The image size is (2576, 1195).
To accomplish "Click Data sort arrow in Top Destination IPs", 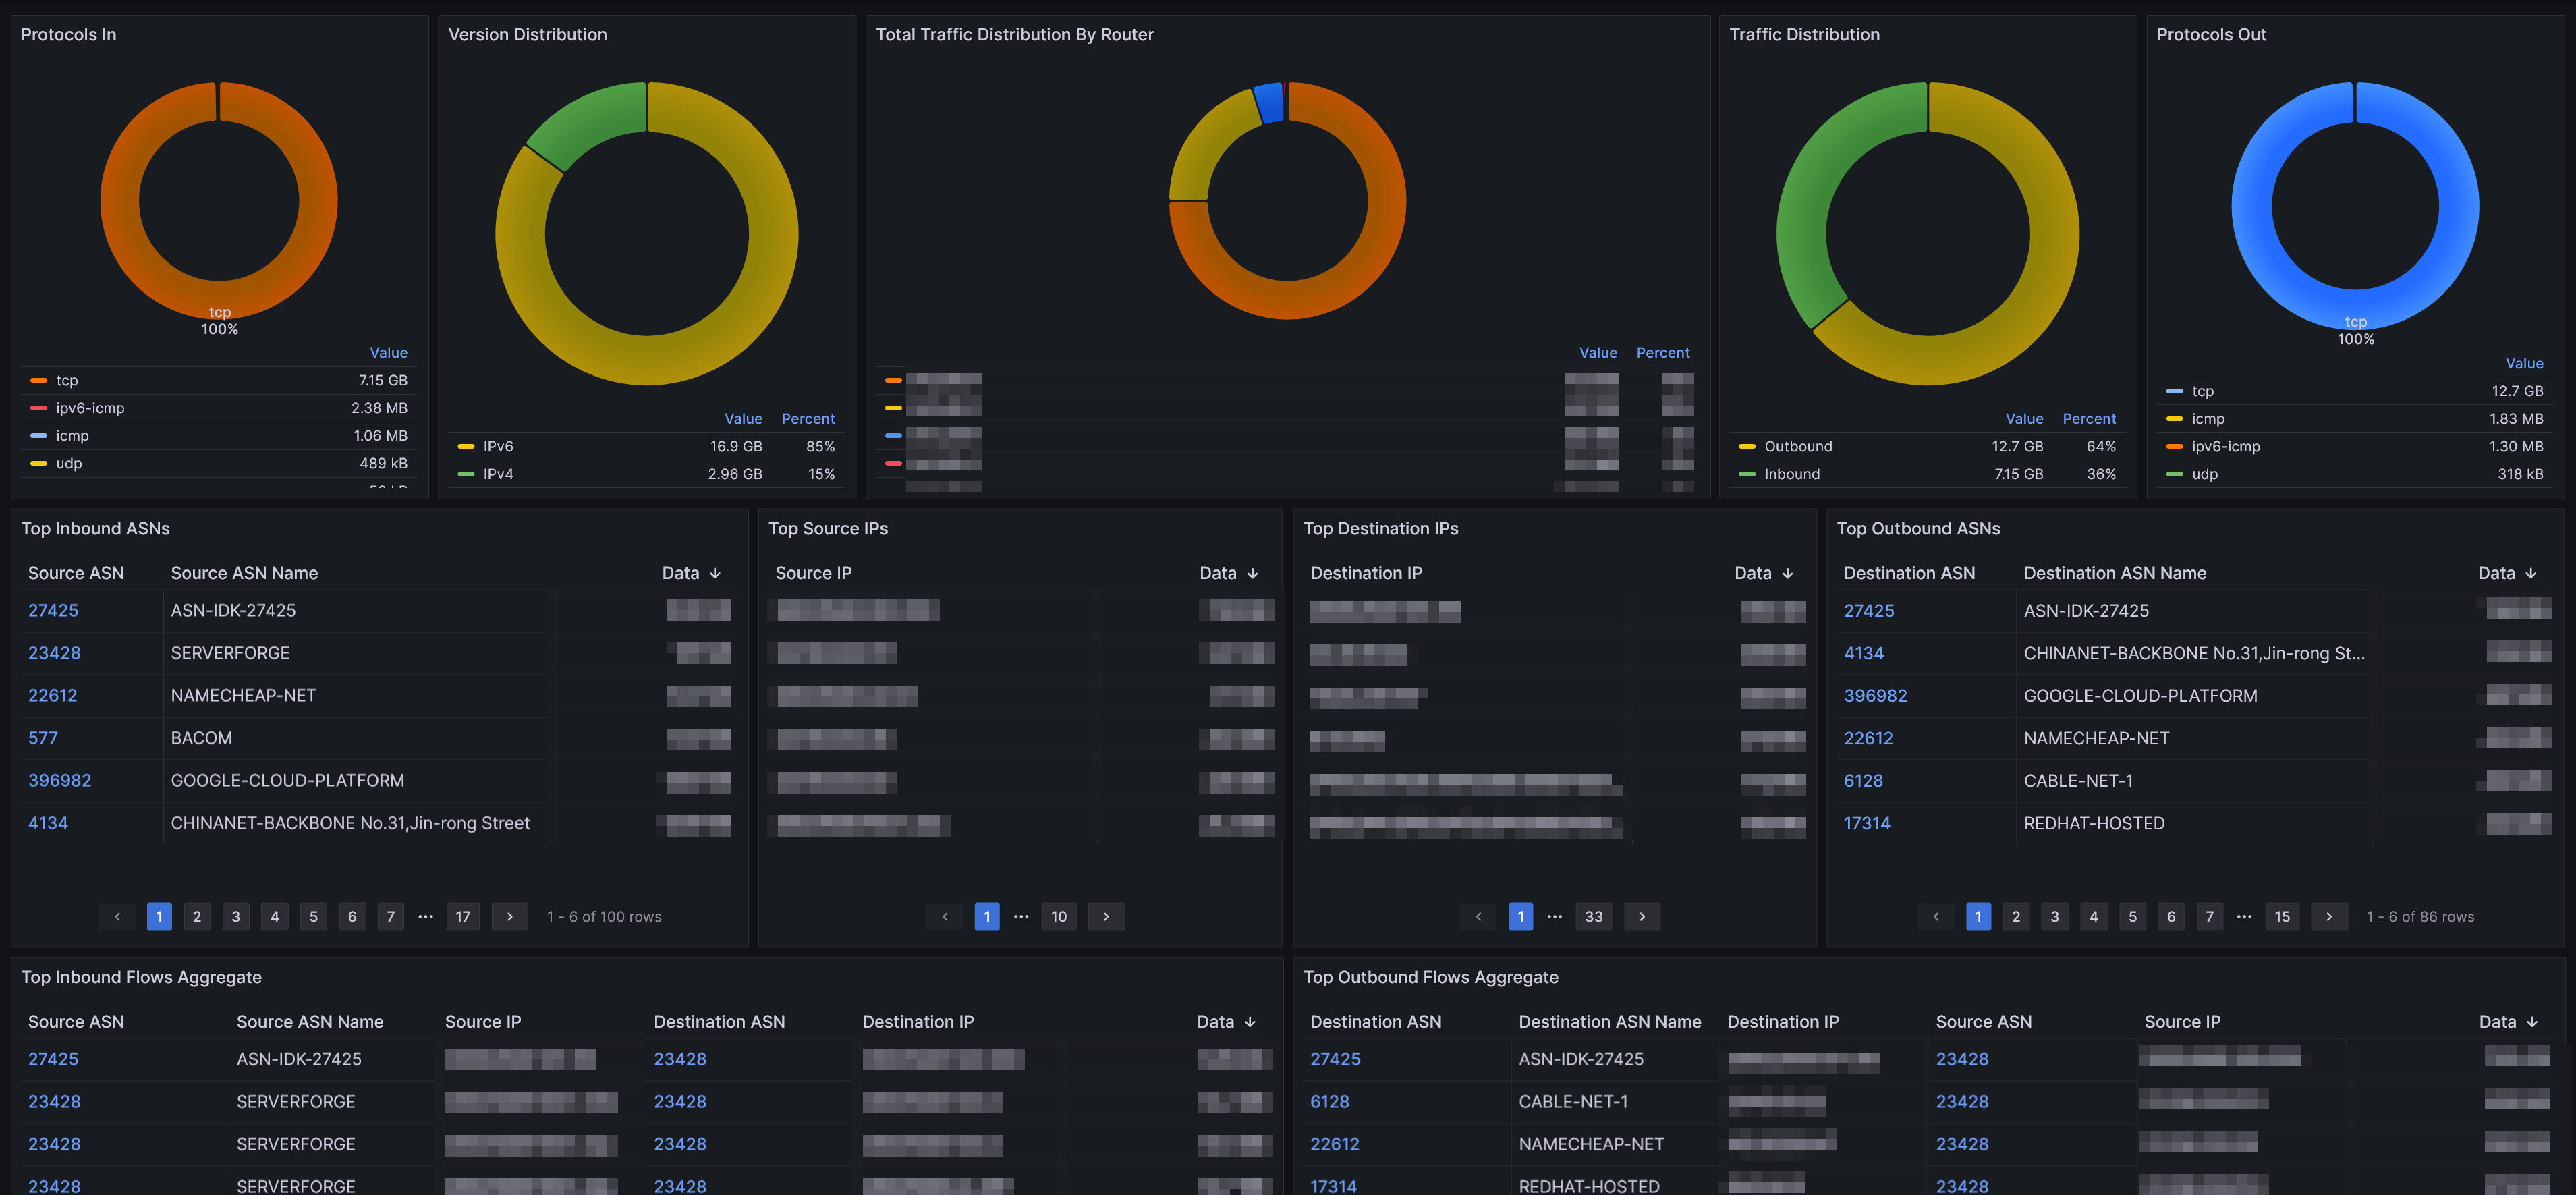I will point(1788,573).
